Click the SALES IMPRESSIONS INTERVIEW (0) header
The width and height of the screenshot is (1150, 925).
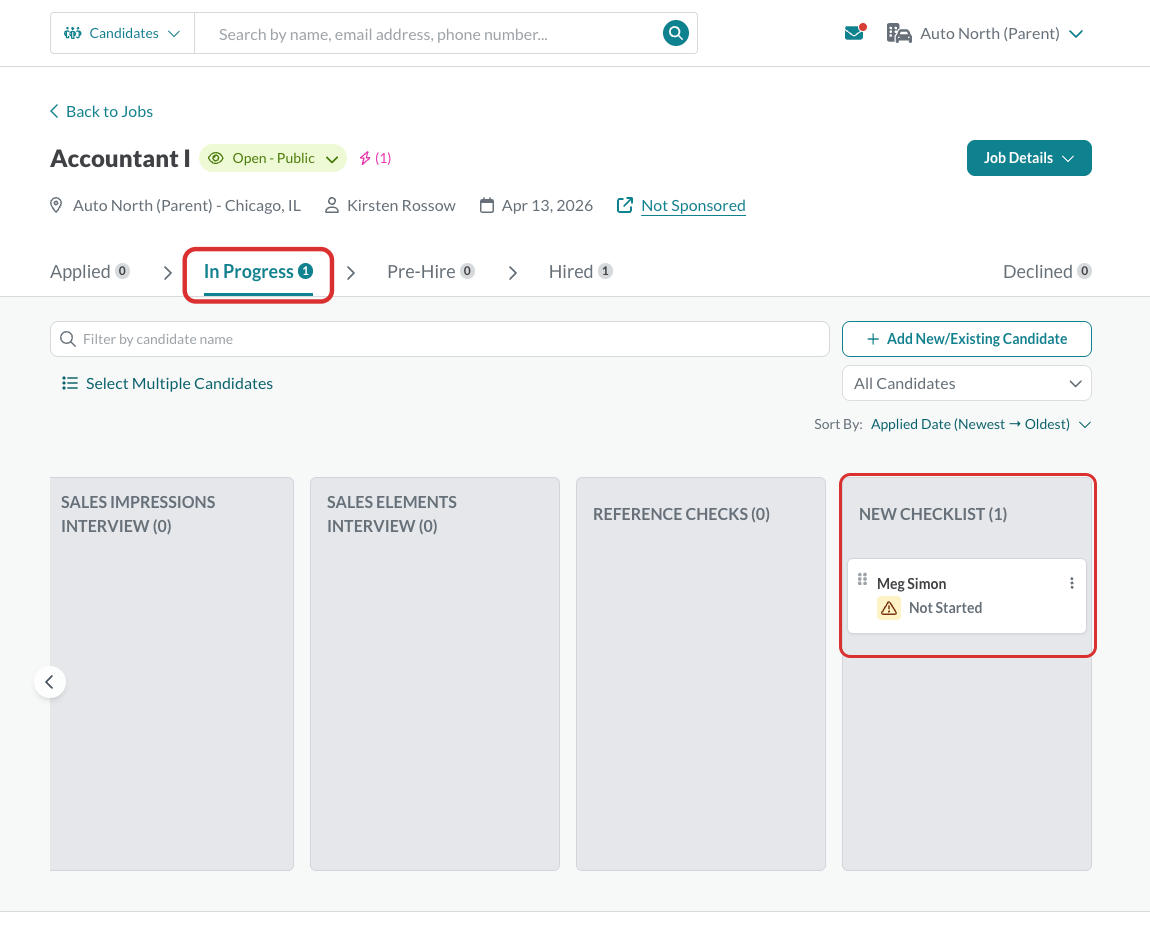[x=138, y=514]
